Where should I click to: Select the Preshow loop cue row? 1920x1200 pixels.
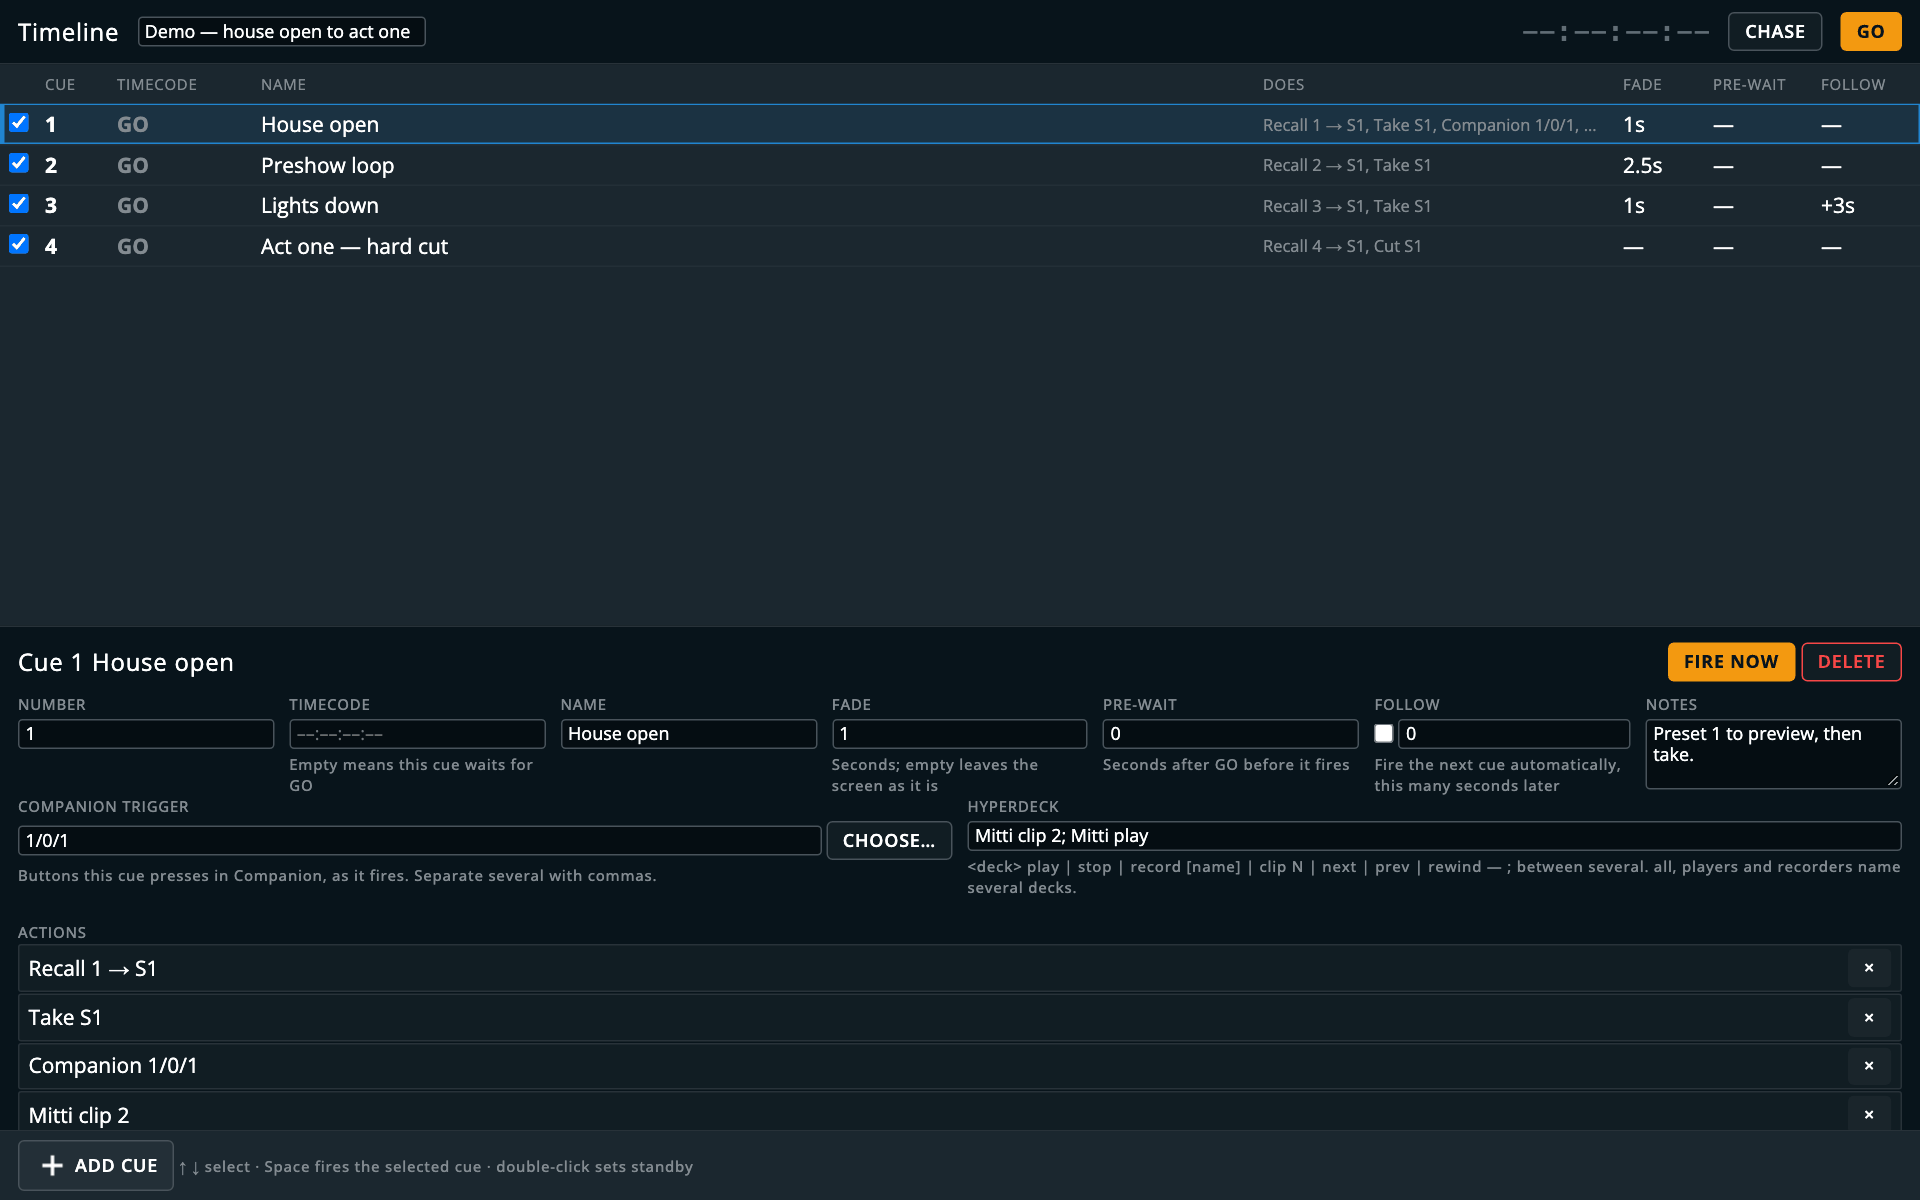click(960, 165)
